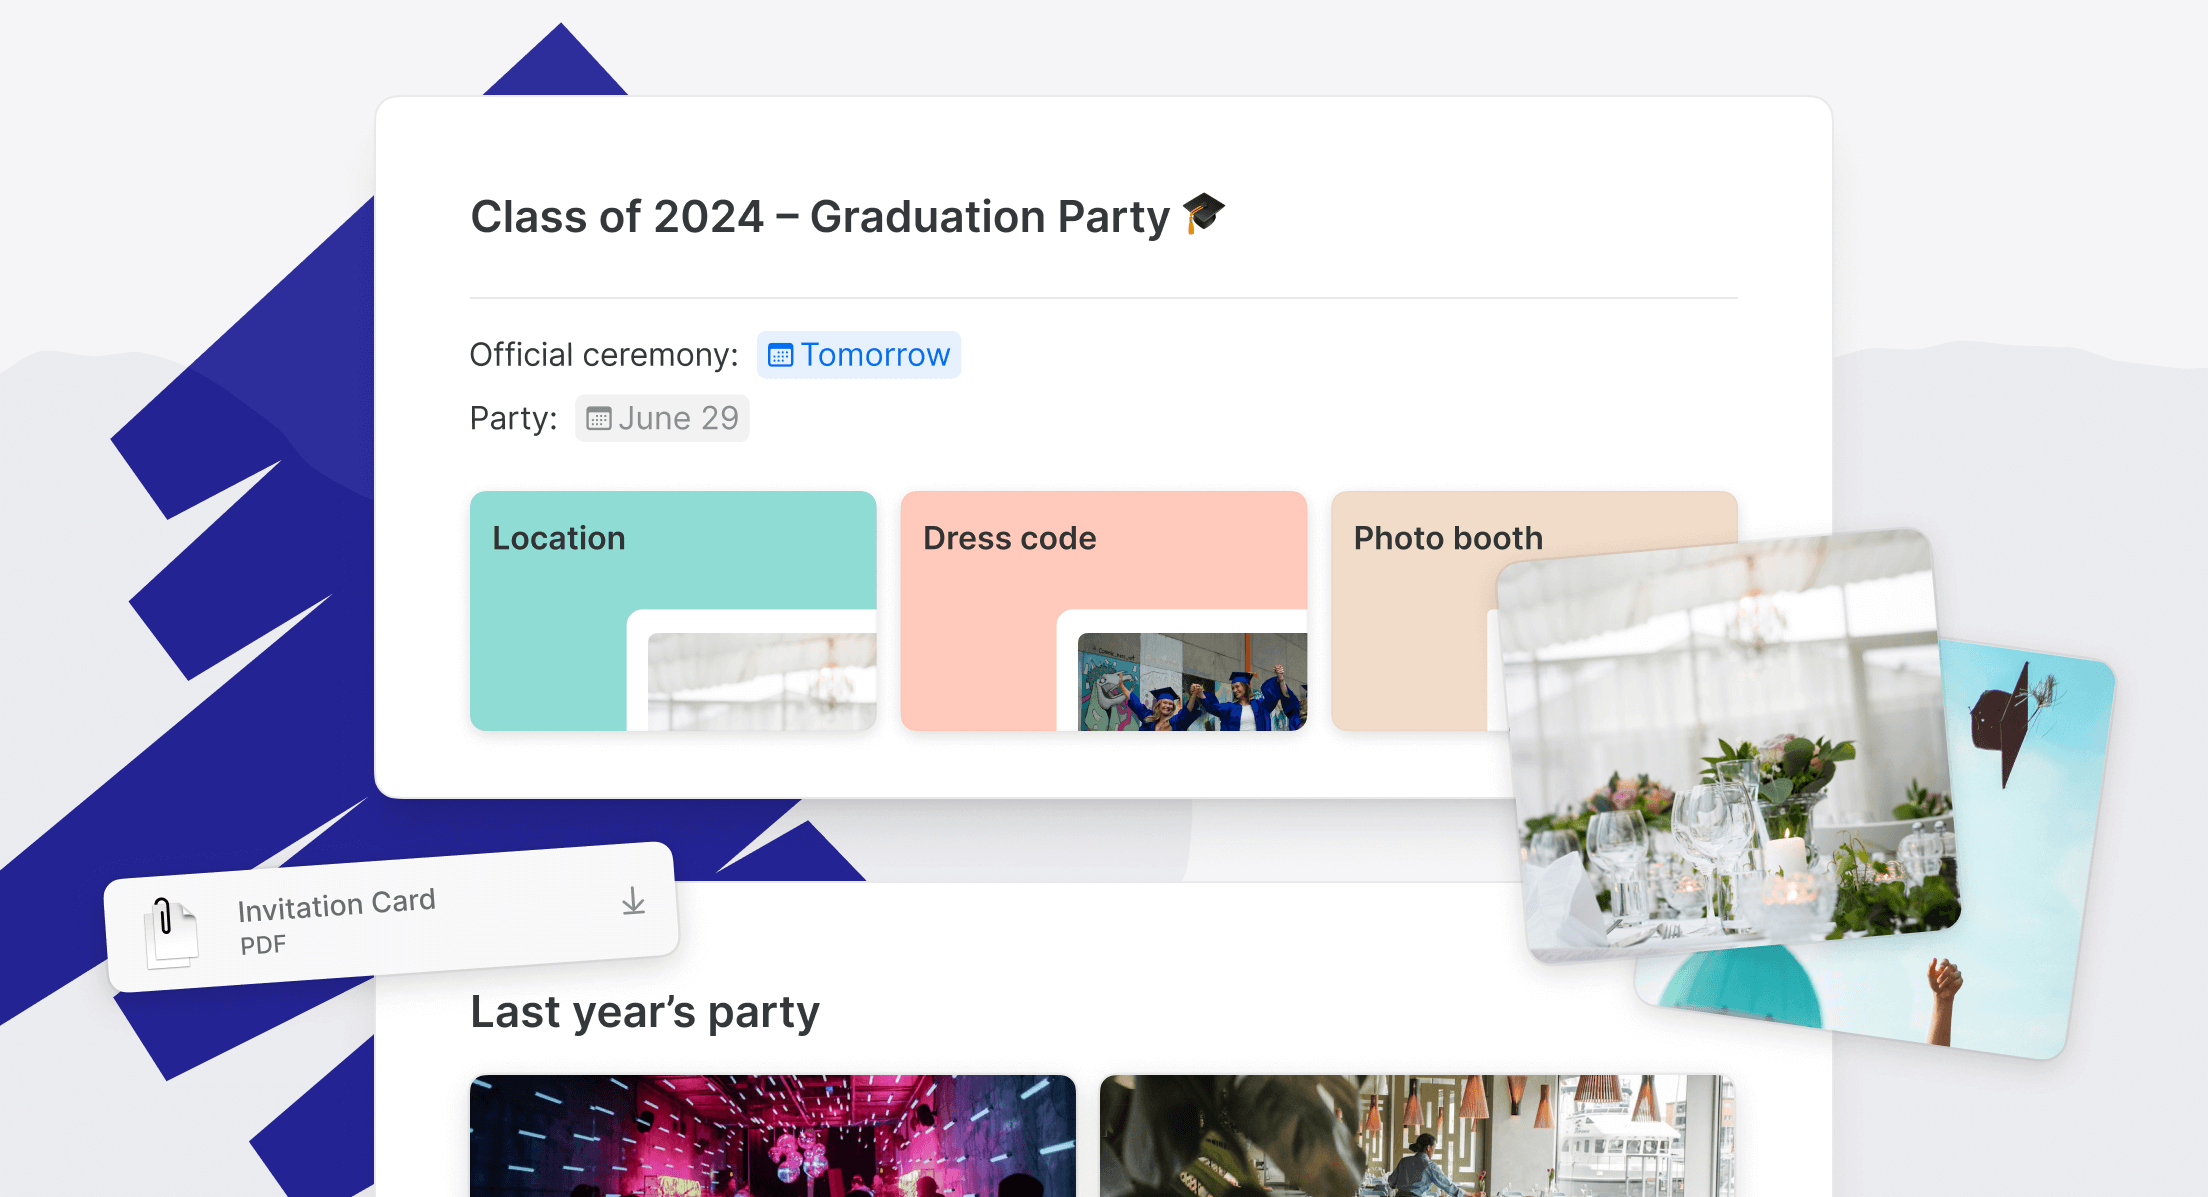Click the Party label

513,418
